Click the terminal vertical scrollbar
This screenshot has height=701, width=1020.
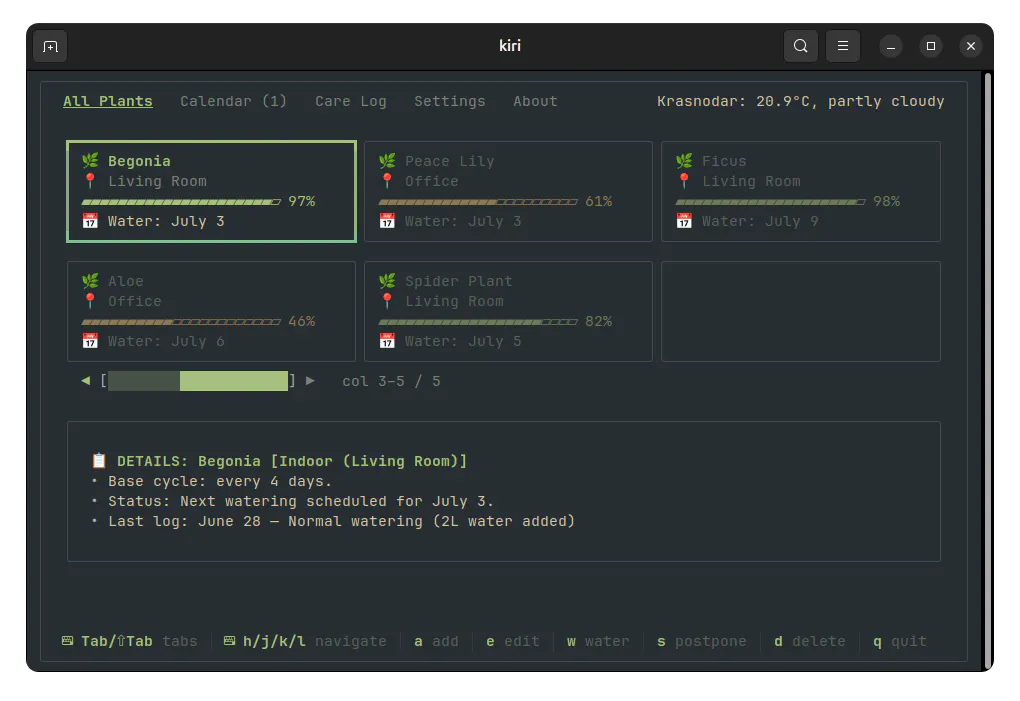coord(988,371)
